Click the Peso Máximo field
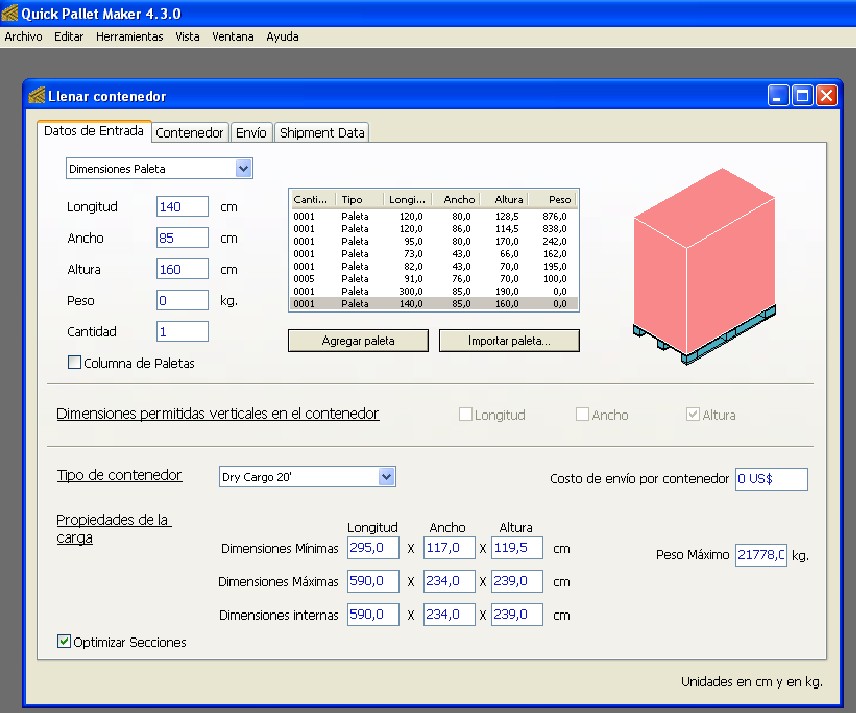This screenshot has width=856, height=713. click(761, 555)
